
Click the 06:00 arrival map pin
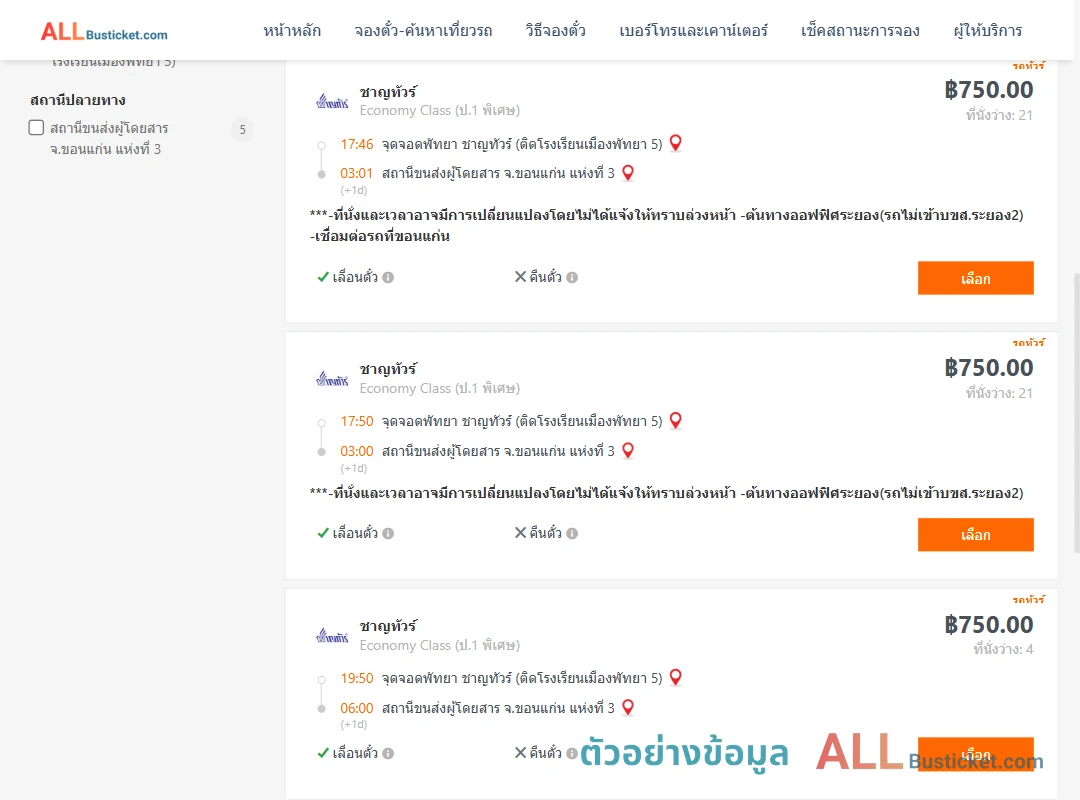(x=627, y=706)
